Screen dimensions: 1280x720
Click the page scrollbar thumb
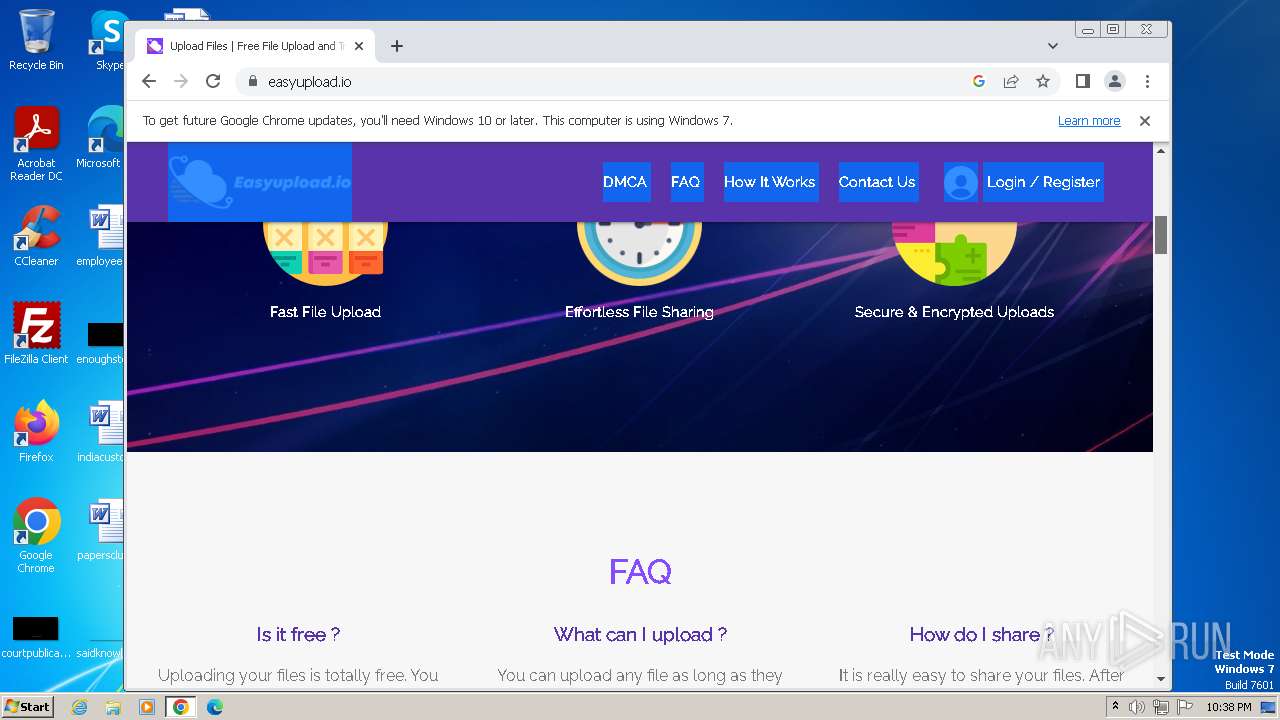pos(1161,235)
